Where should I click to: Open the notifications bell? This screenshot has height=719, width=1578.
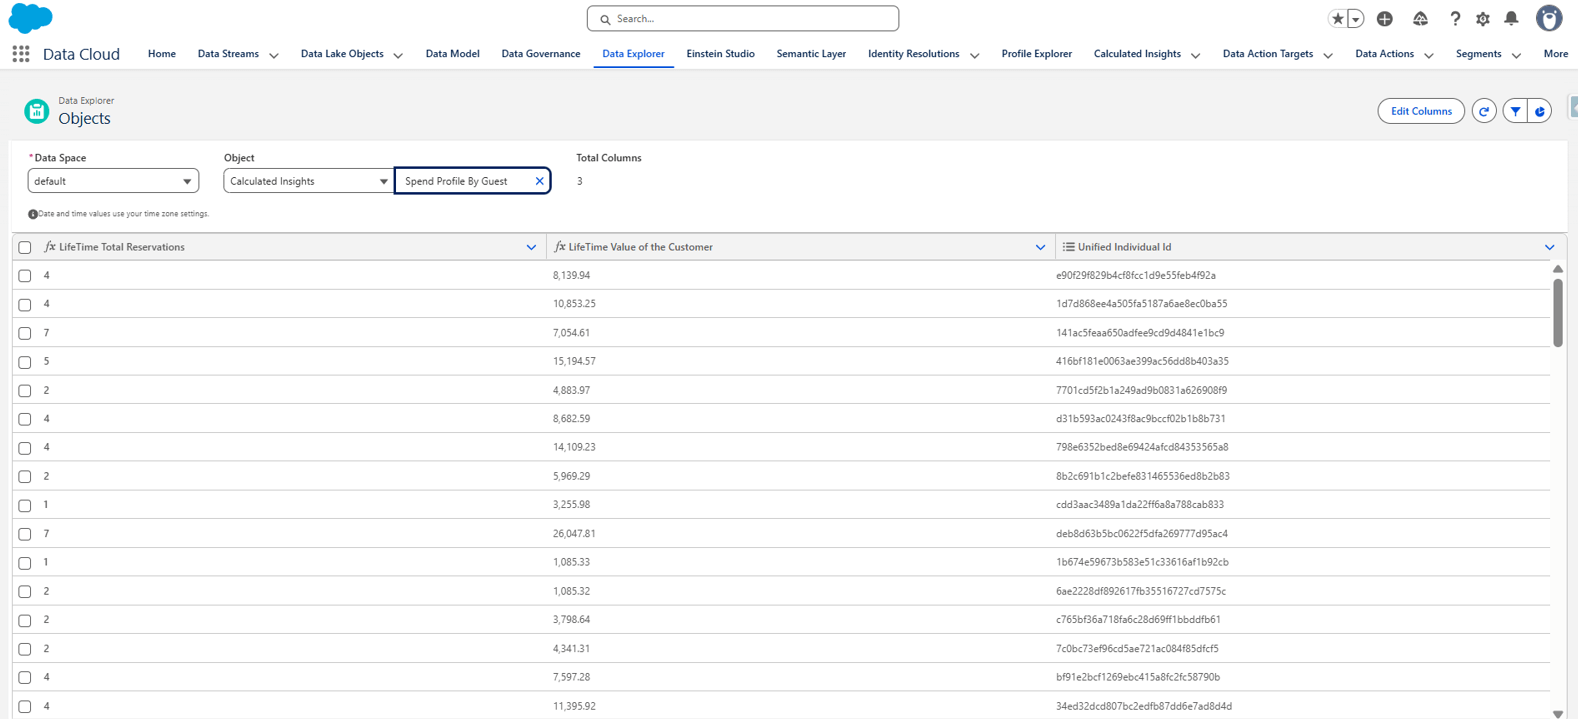pos(1511,18)
